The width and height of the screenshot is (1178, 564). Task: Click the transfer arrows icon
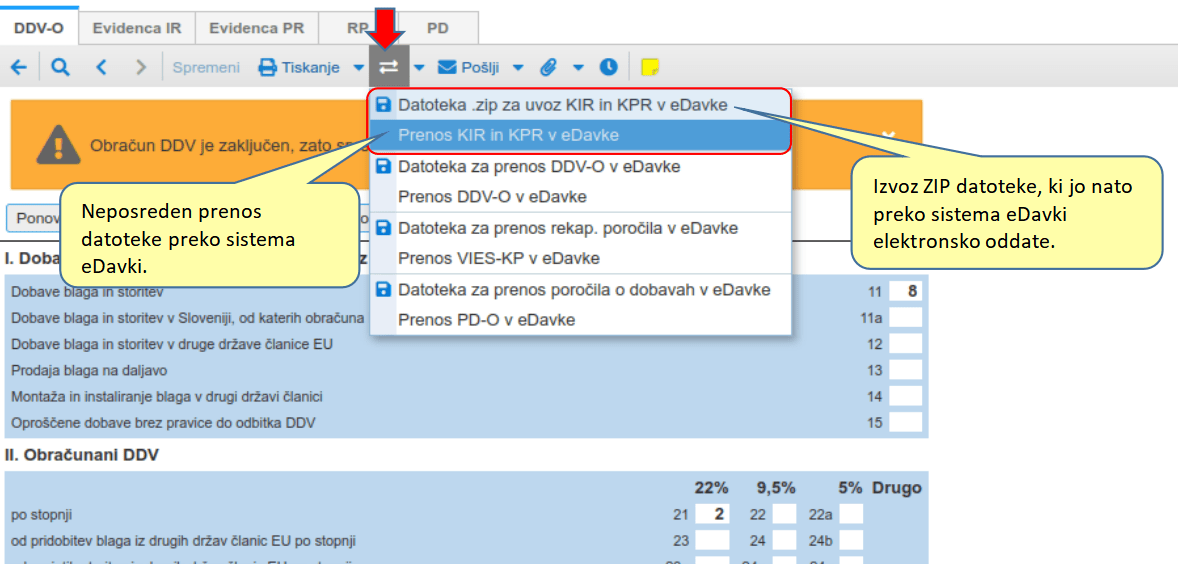pyautogui.click(x=388, y=68)
